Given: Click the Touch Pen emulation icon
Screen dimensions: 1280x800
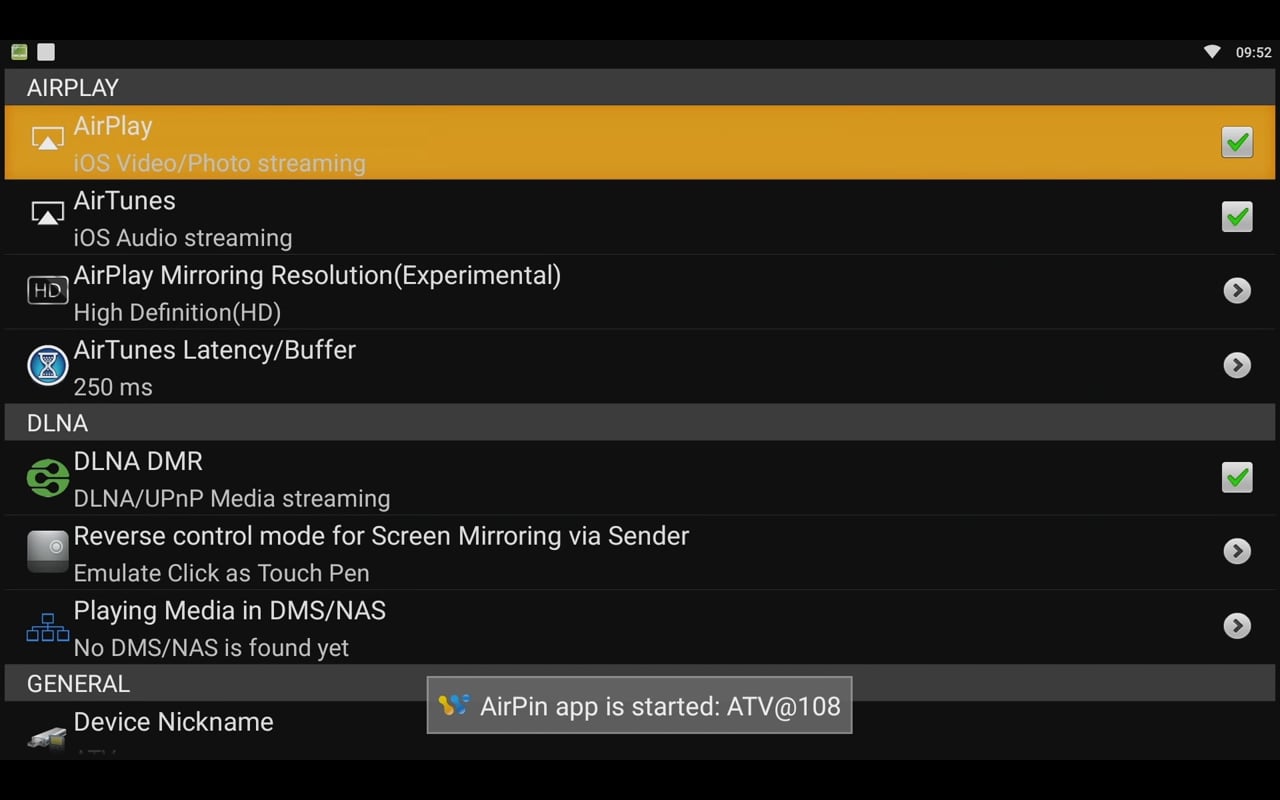Looking at the screenshot, I should (x=47, y=550).
